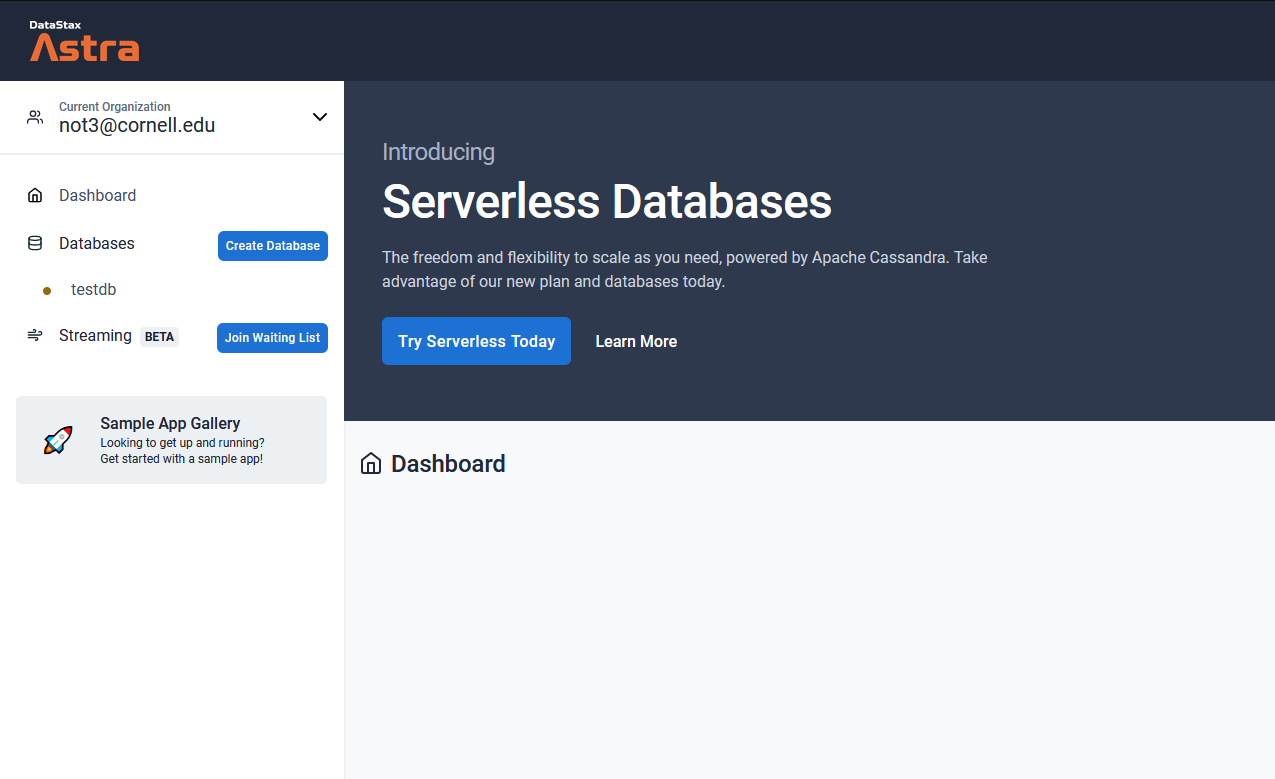Click the rocket icon in Sample App Gallery
Viewport: 1275px width, 779px height.
point(58,440)
